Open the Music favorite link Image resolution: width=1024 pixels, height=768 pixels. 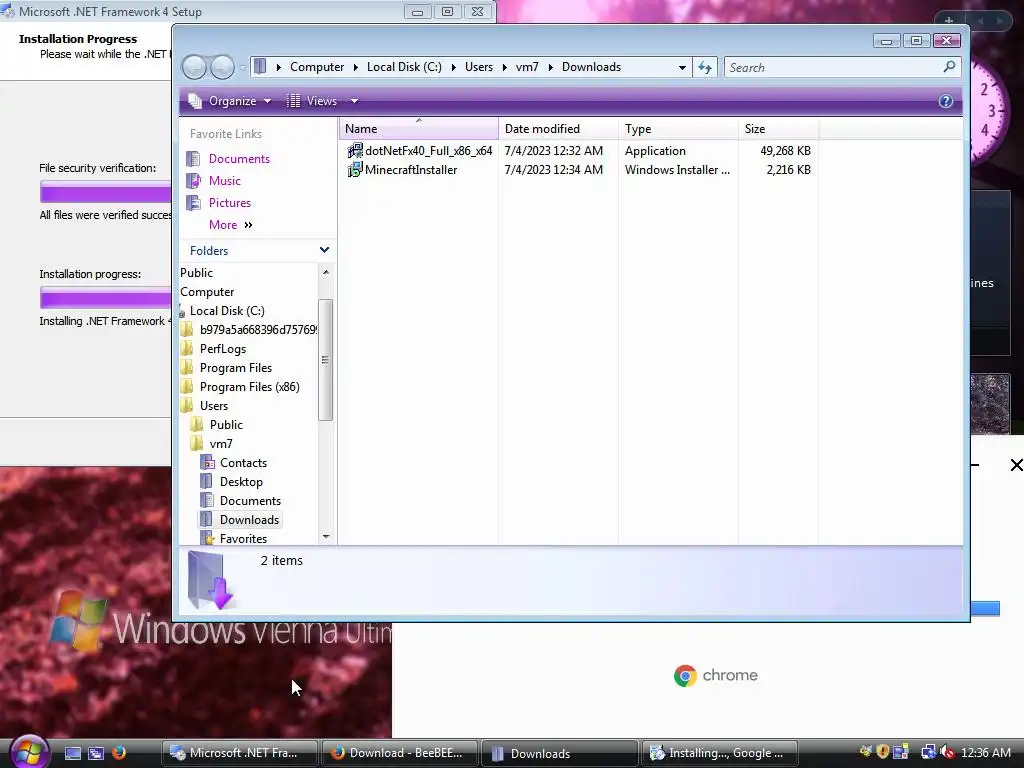[x=225, y=181]
